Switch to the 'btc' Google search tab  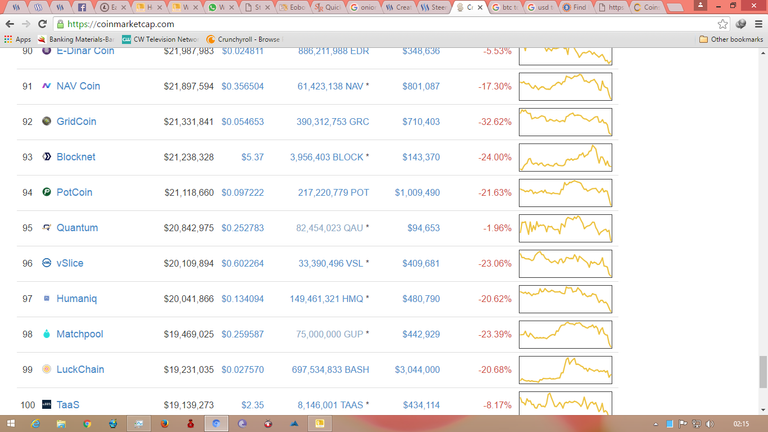click(504, 7)
